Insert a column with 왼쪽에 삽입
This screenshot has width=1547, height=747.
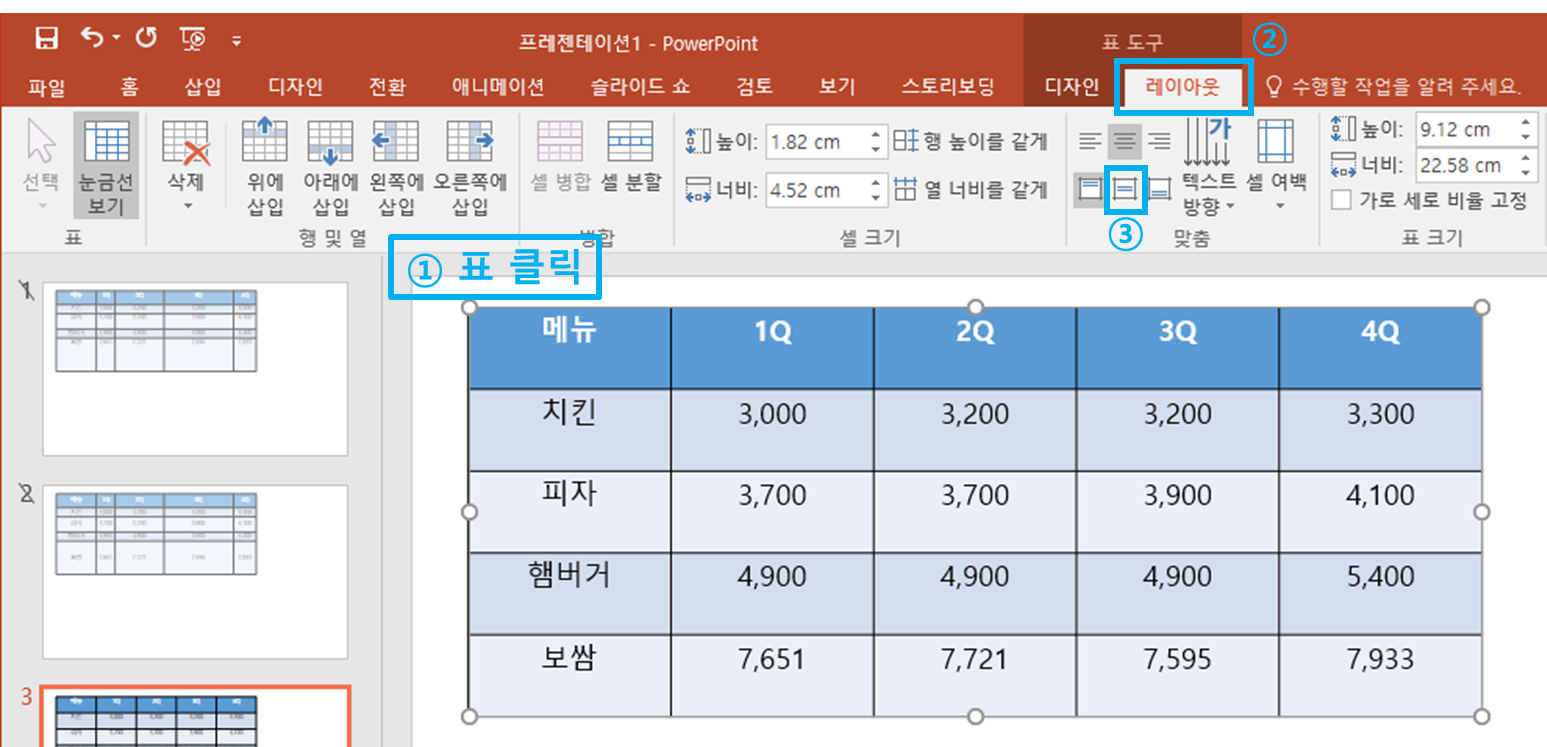[x=396, y=166]
